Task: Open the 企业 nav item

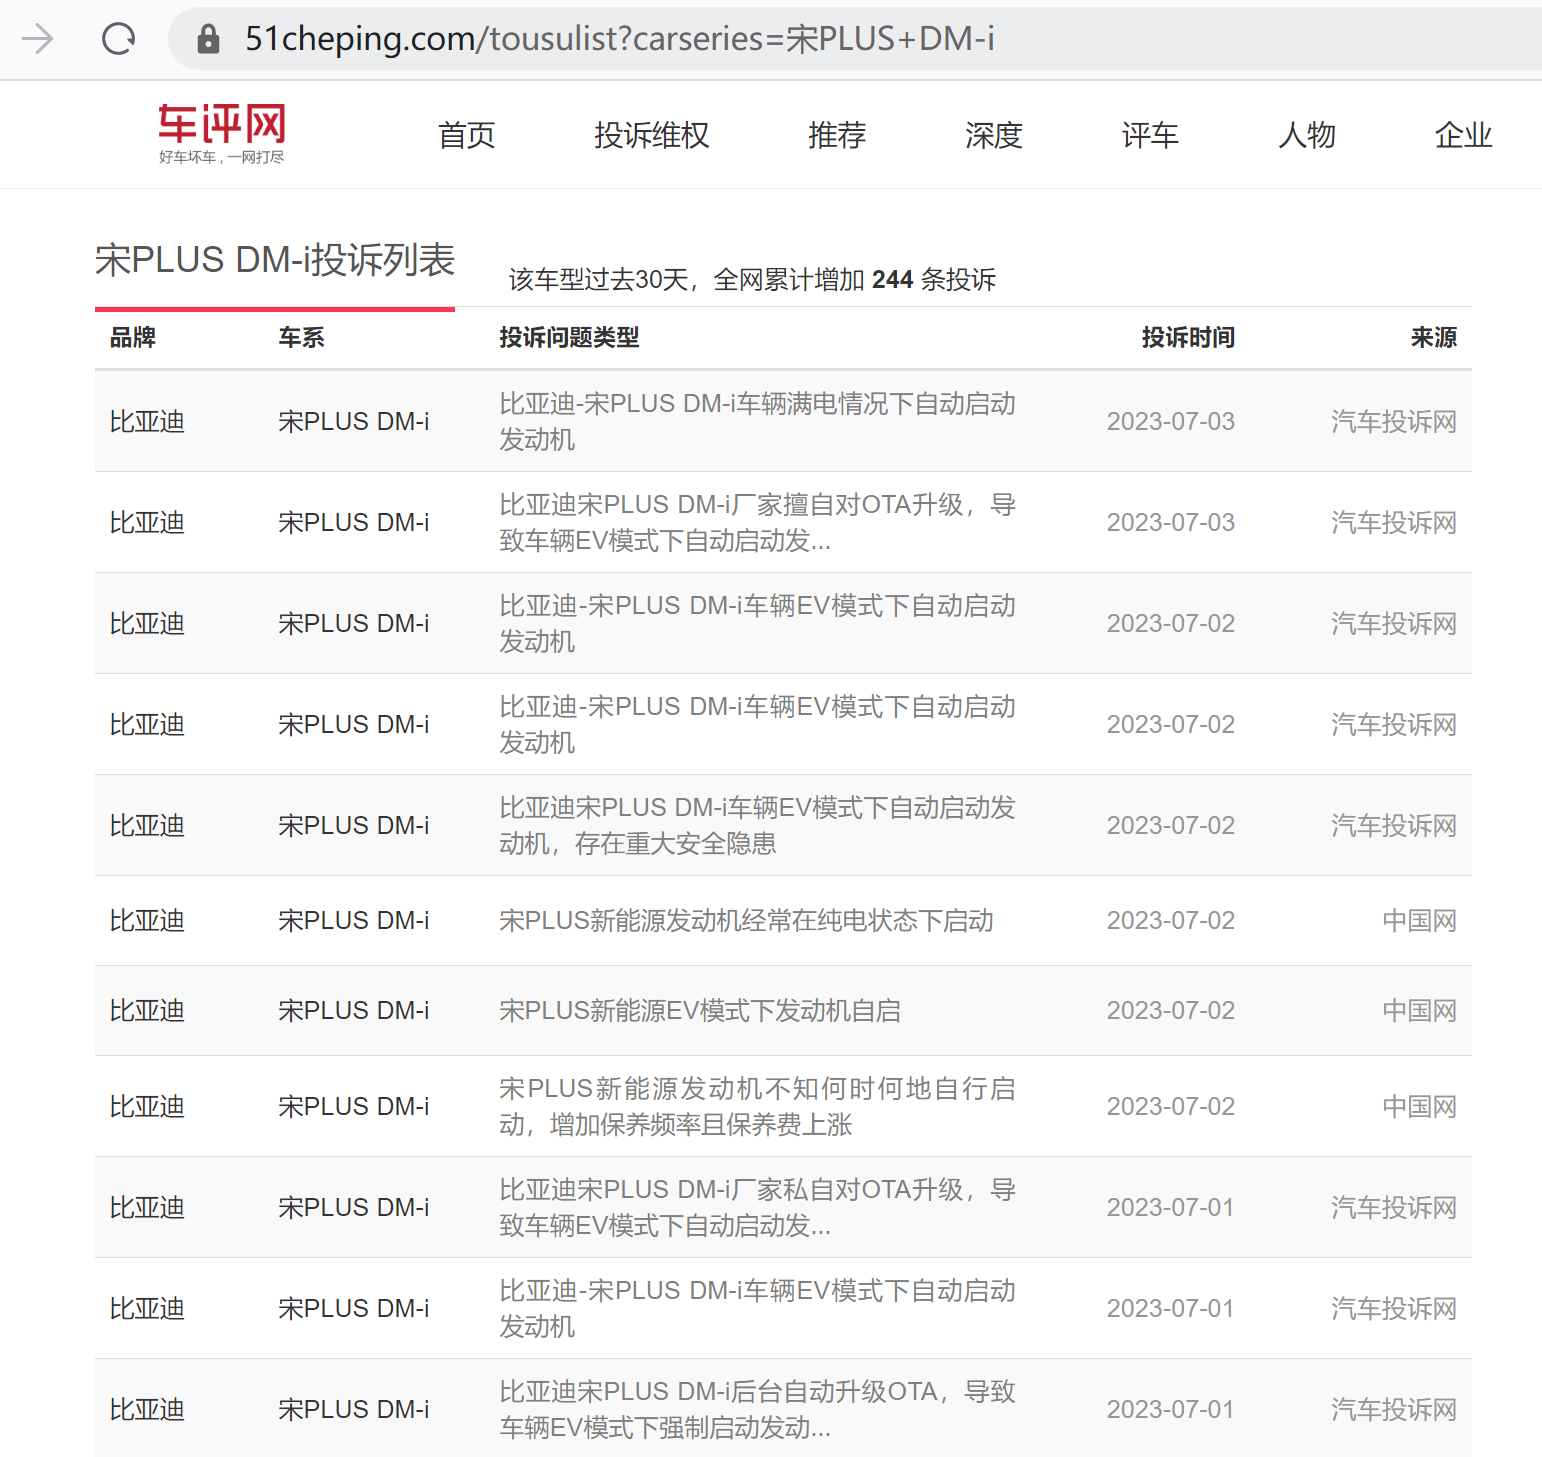Action: pos(1464,135)
